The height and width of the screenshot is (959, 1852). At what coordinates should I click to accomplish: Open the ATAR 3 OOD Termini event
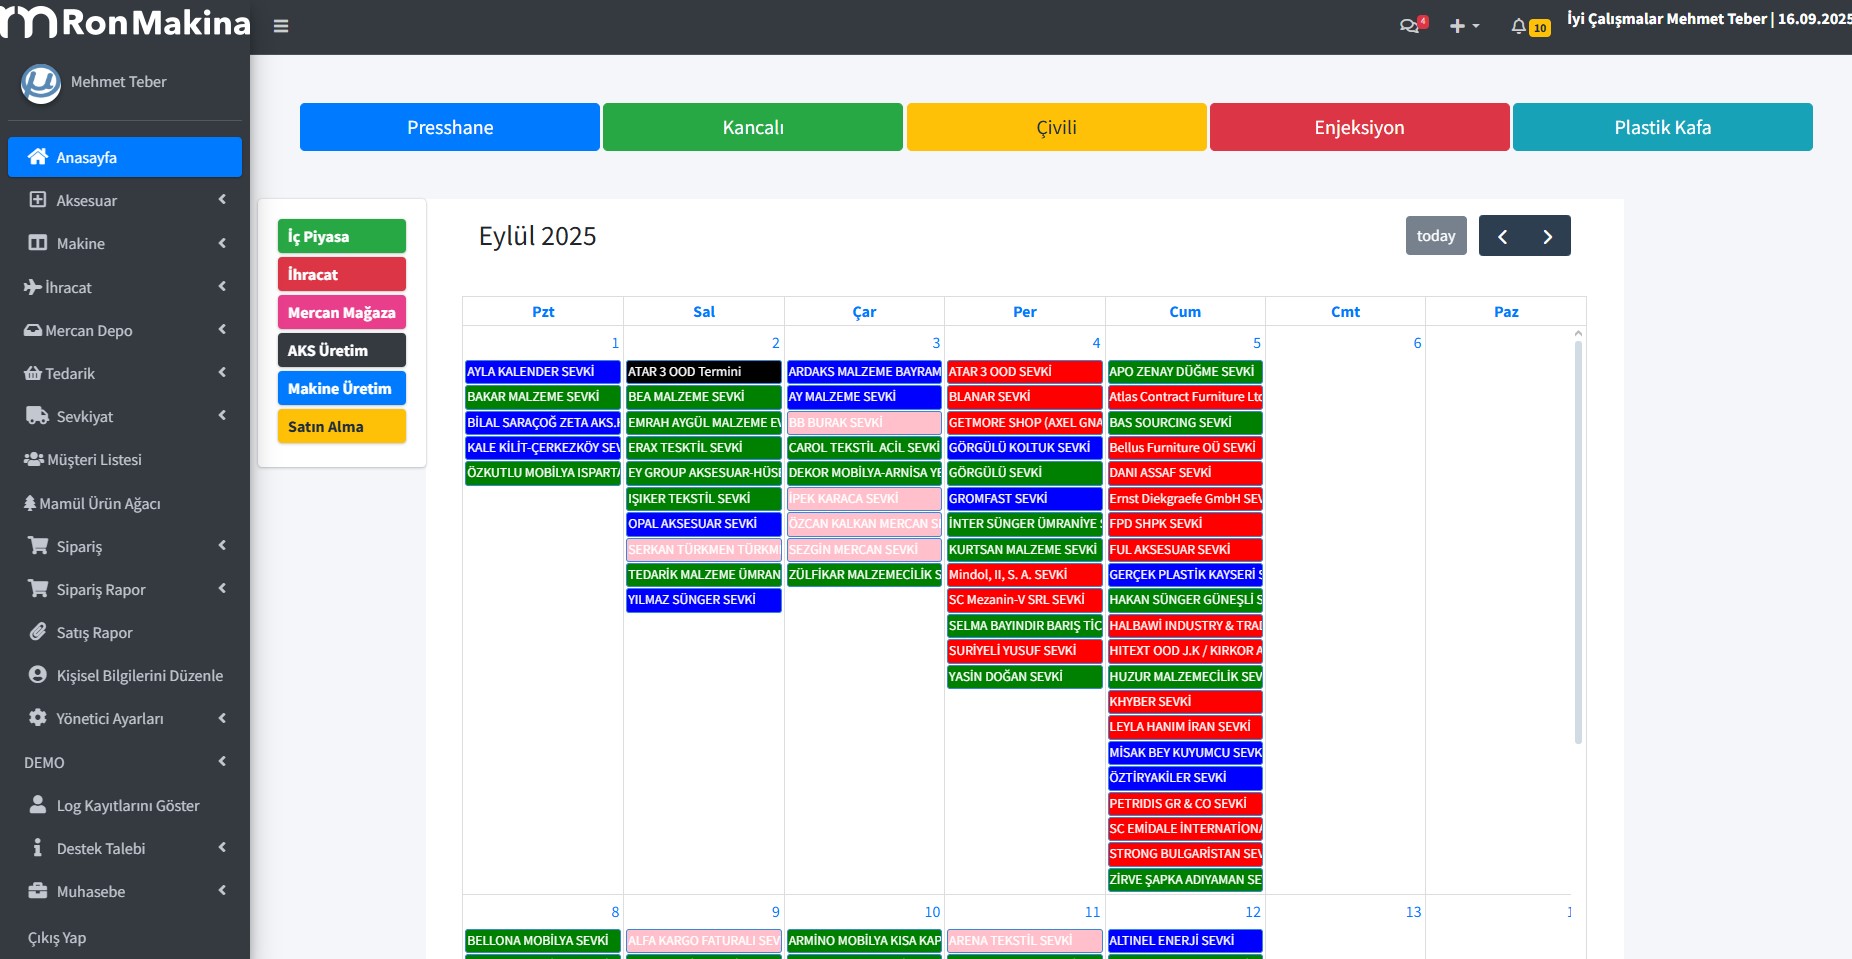pos(703,371)
